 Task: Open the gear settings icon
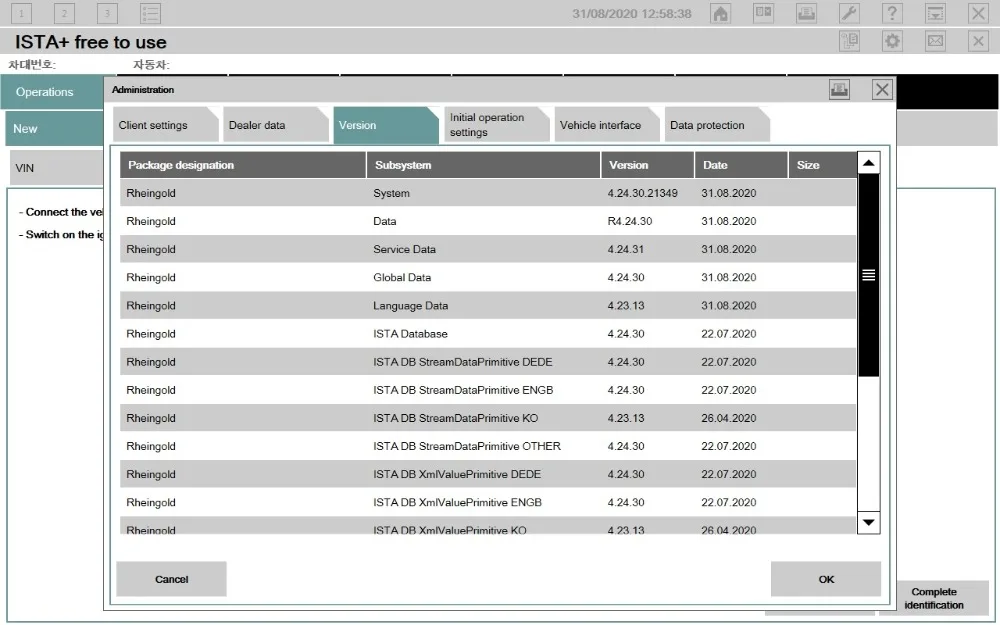[892, 41]
